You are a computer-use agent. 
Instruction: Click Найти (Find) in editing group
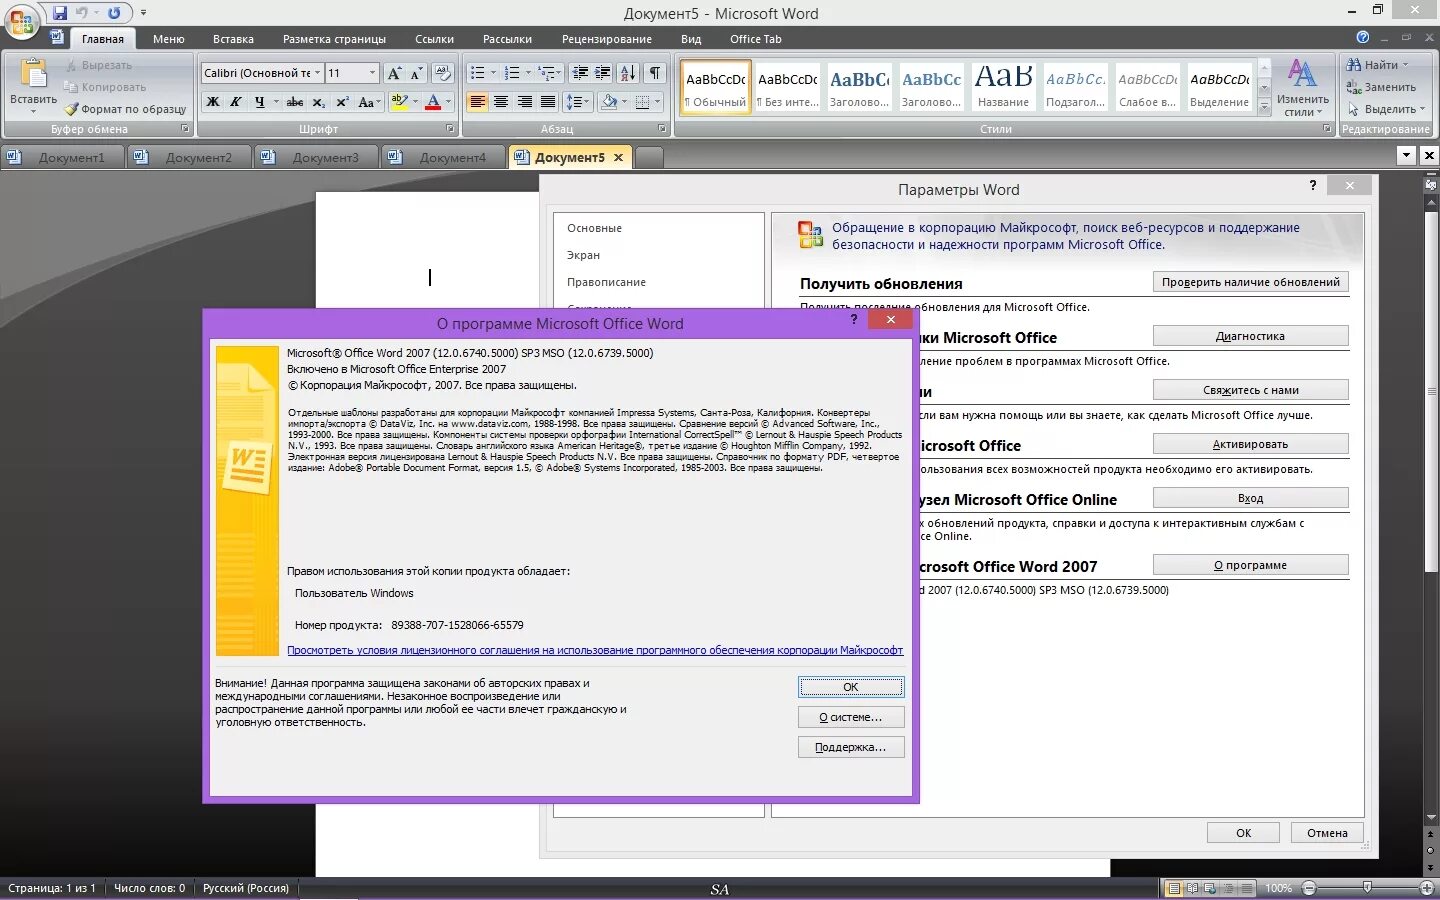pyautogui.click(x=1378, y=65)
